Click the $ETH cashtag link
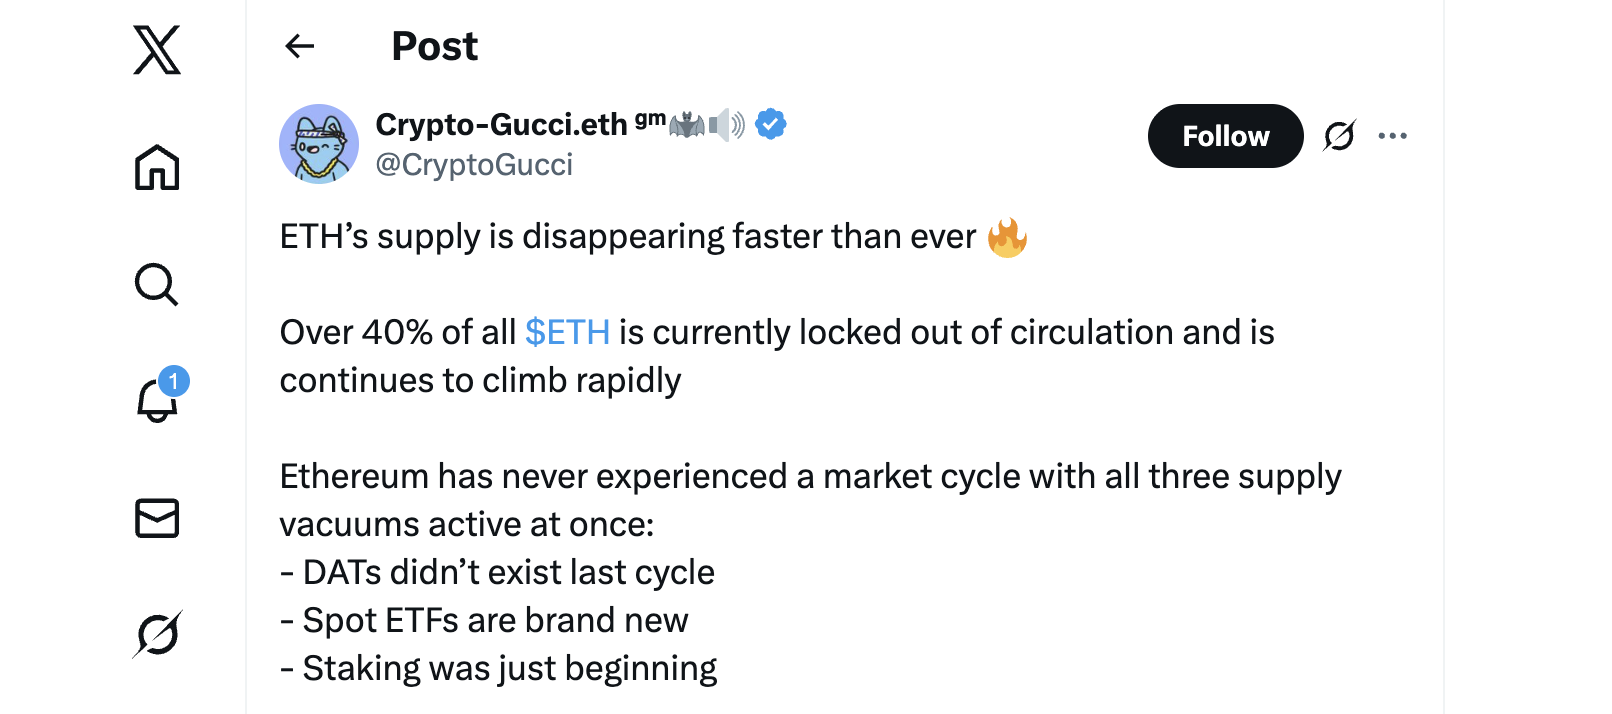Image resolution: width=1612 pixels, height=714 pixels. 567,332
